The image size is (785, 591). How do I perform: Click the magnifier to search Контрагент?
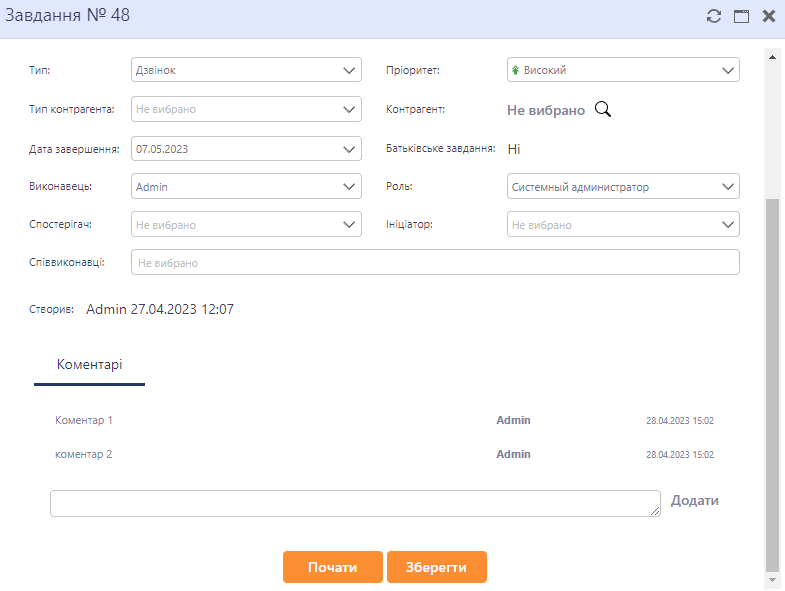603,109
